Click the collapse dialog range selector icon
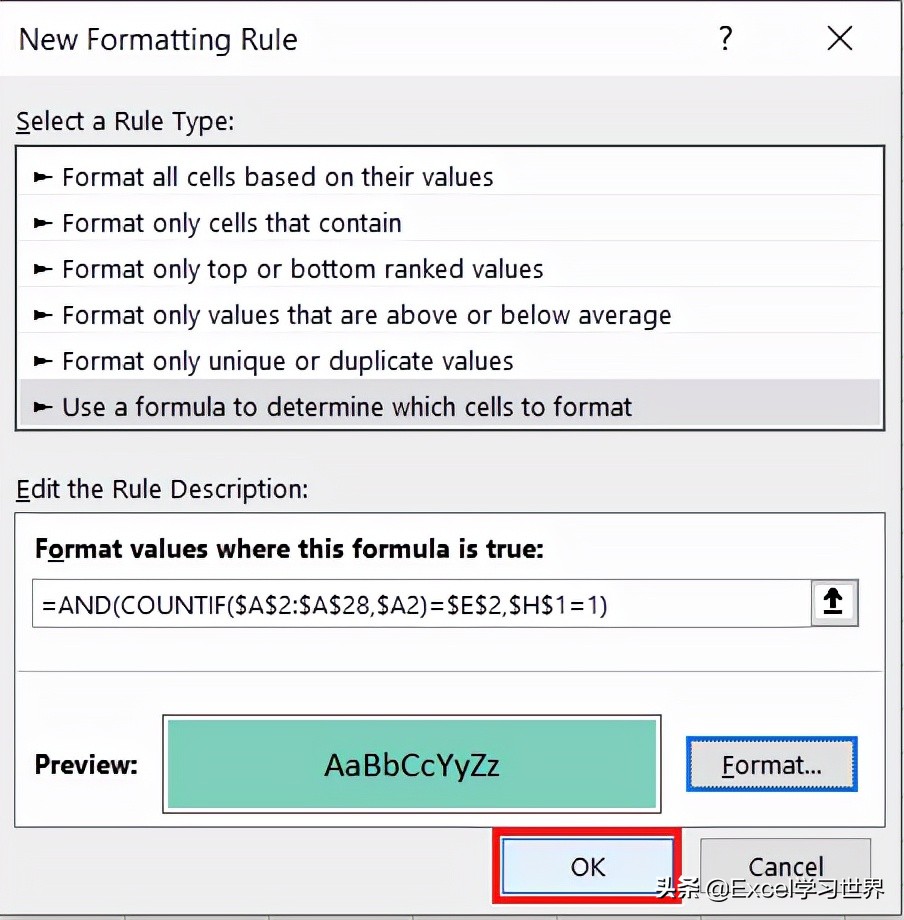The image size is (904, 920). [833, 601]
